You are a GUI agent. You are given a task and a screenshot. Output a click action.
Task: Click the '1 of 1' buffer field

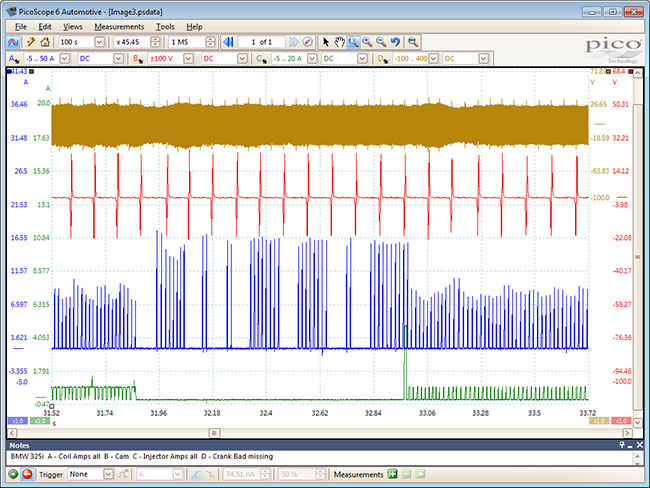pyautogui.click(x=261, y=42)
